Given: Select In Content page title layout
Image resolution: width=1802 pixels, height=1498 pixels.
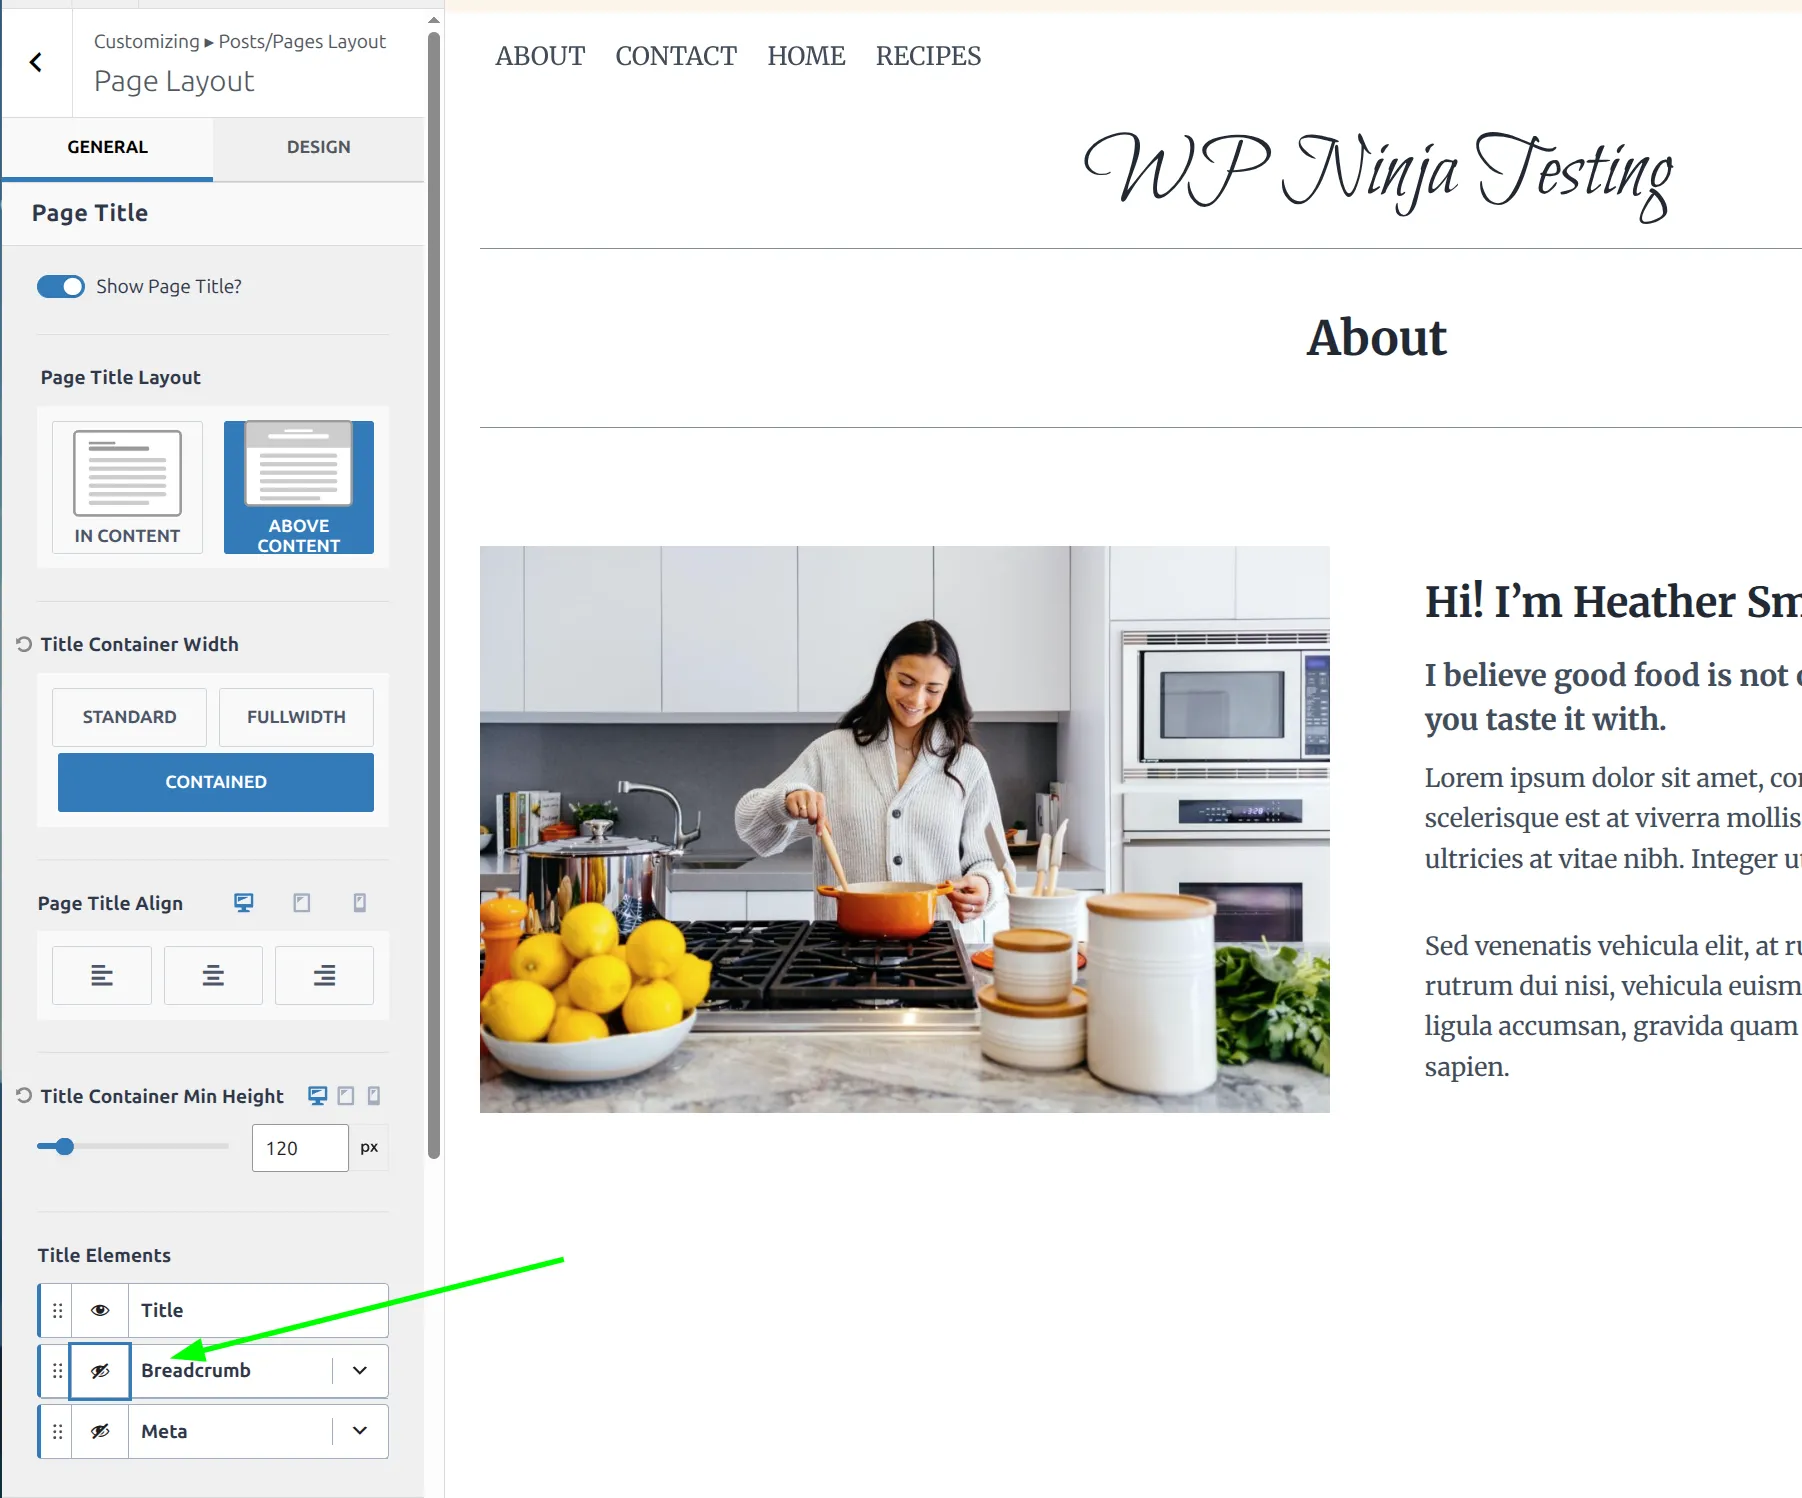Looking at the screenshot, I should point(127,487).
